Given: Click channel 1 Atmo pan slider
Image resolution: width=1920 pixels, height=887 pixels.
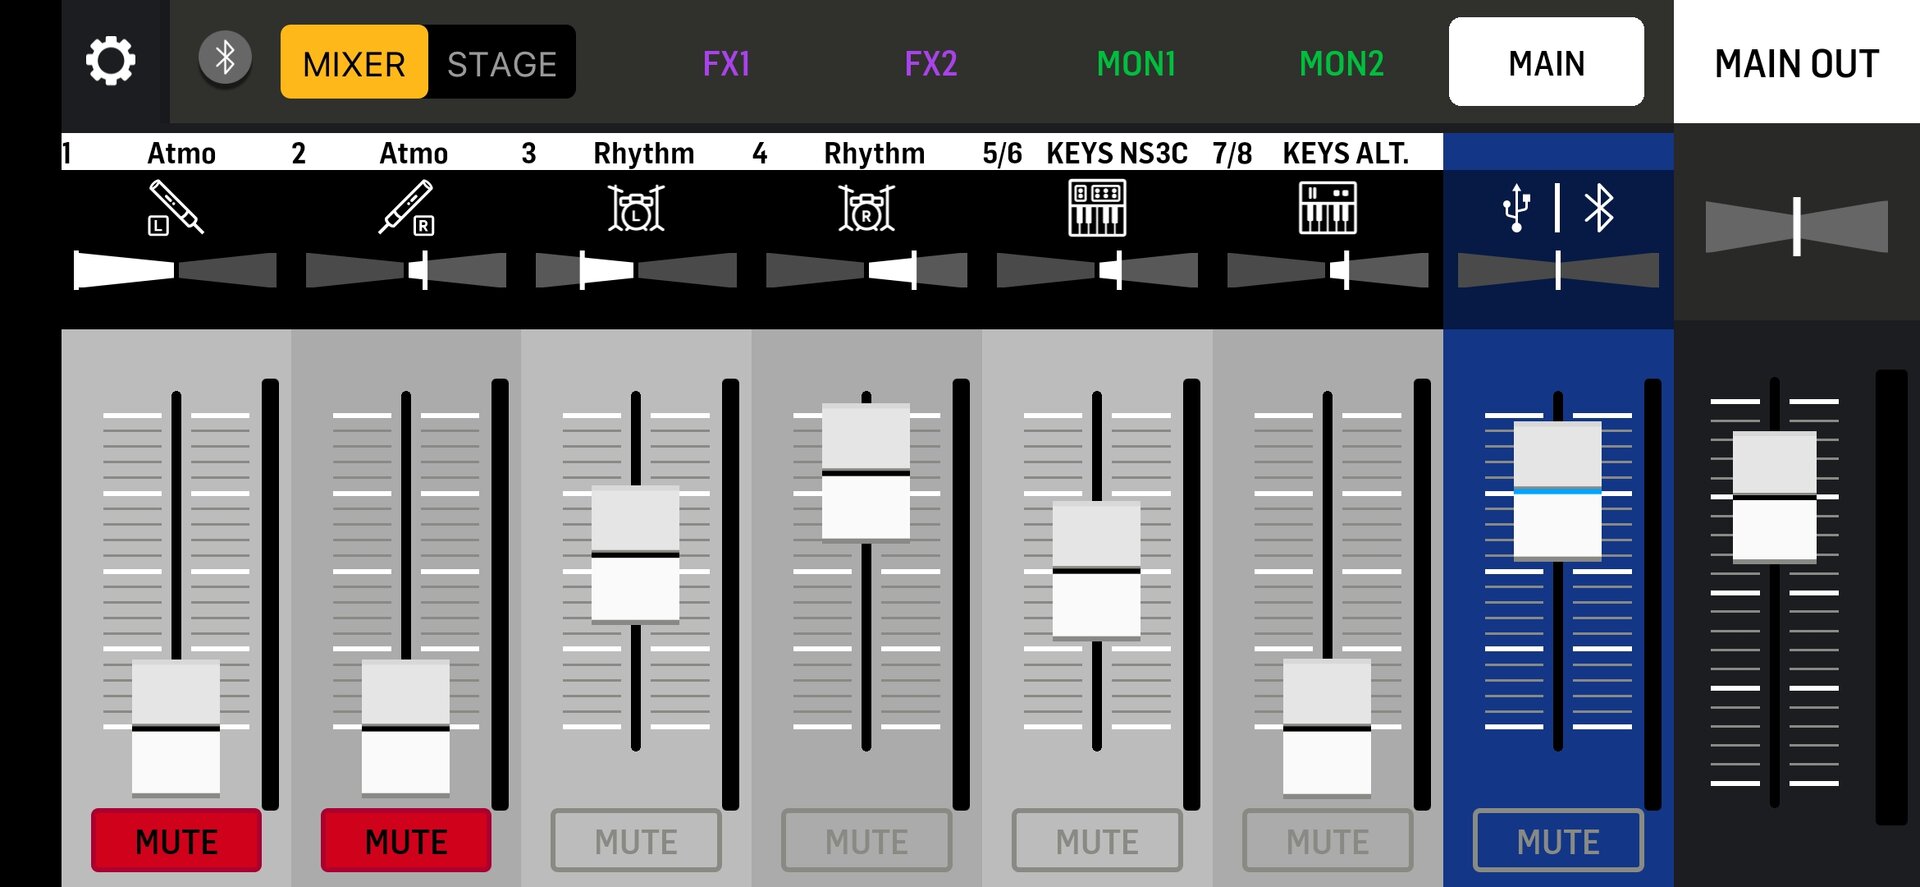Looking at the screenshot, I should click(175, 270).
